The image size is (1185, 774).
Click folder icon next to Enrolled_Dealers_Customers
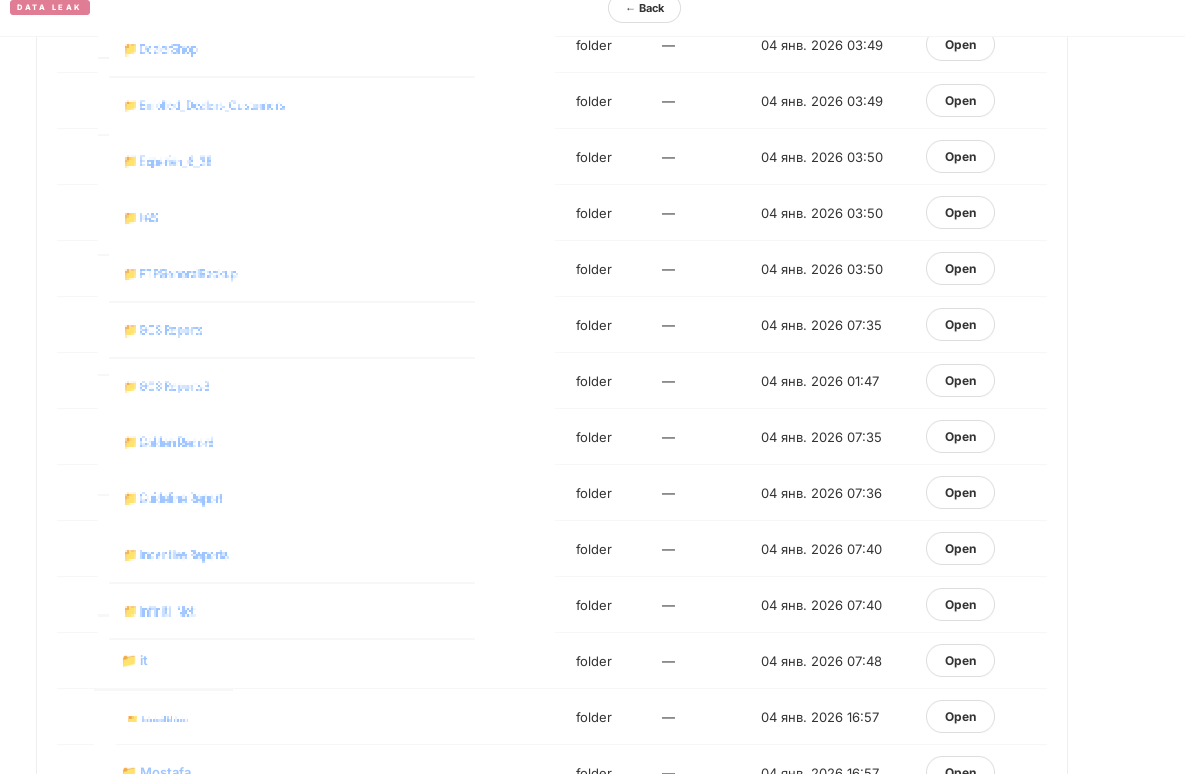click(x=130, y=106)
